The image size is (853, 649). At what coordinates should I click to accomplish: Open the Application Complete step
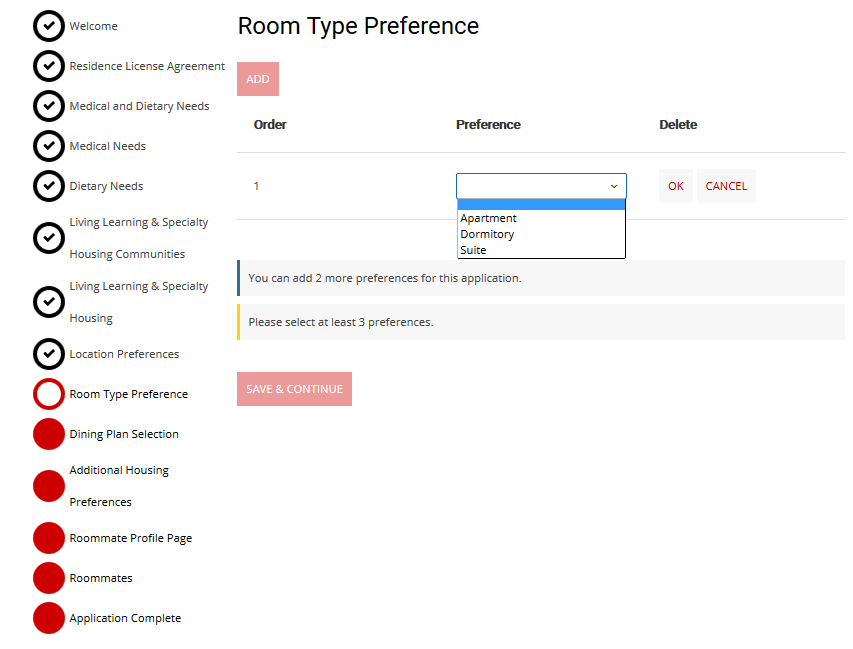pyautogui.click(x=125, y=618)
